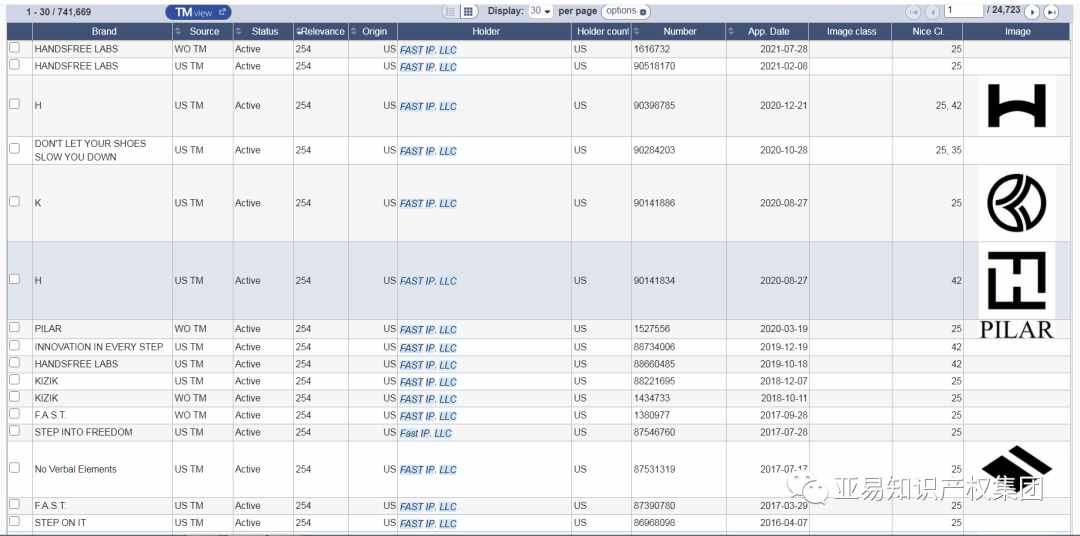Click the Image column header
The width and height of the screenshot is (1080, 536).
point(1017,32)
